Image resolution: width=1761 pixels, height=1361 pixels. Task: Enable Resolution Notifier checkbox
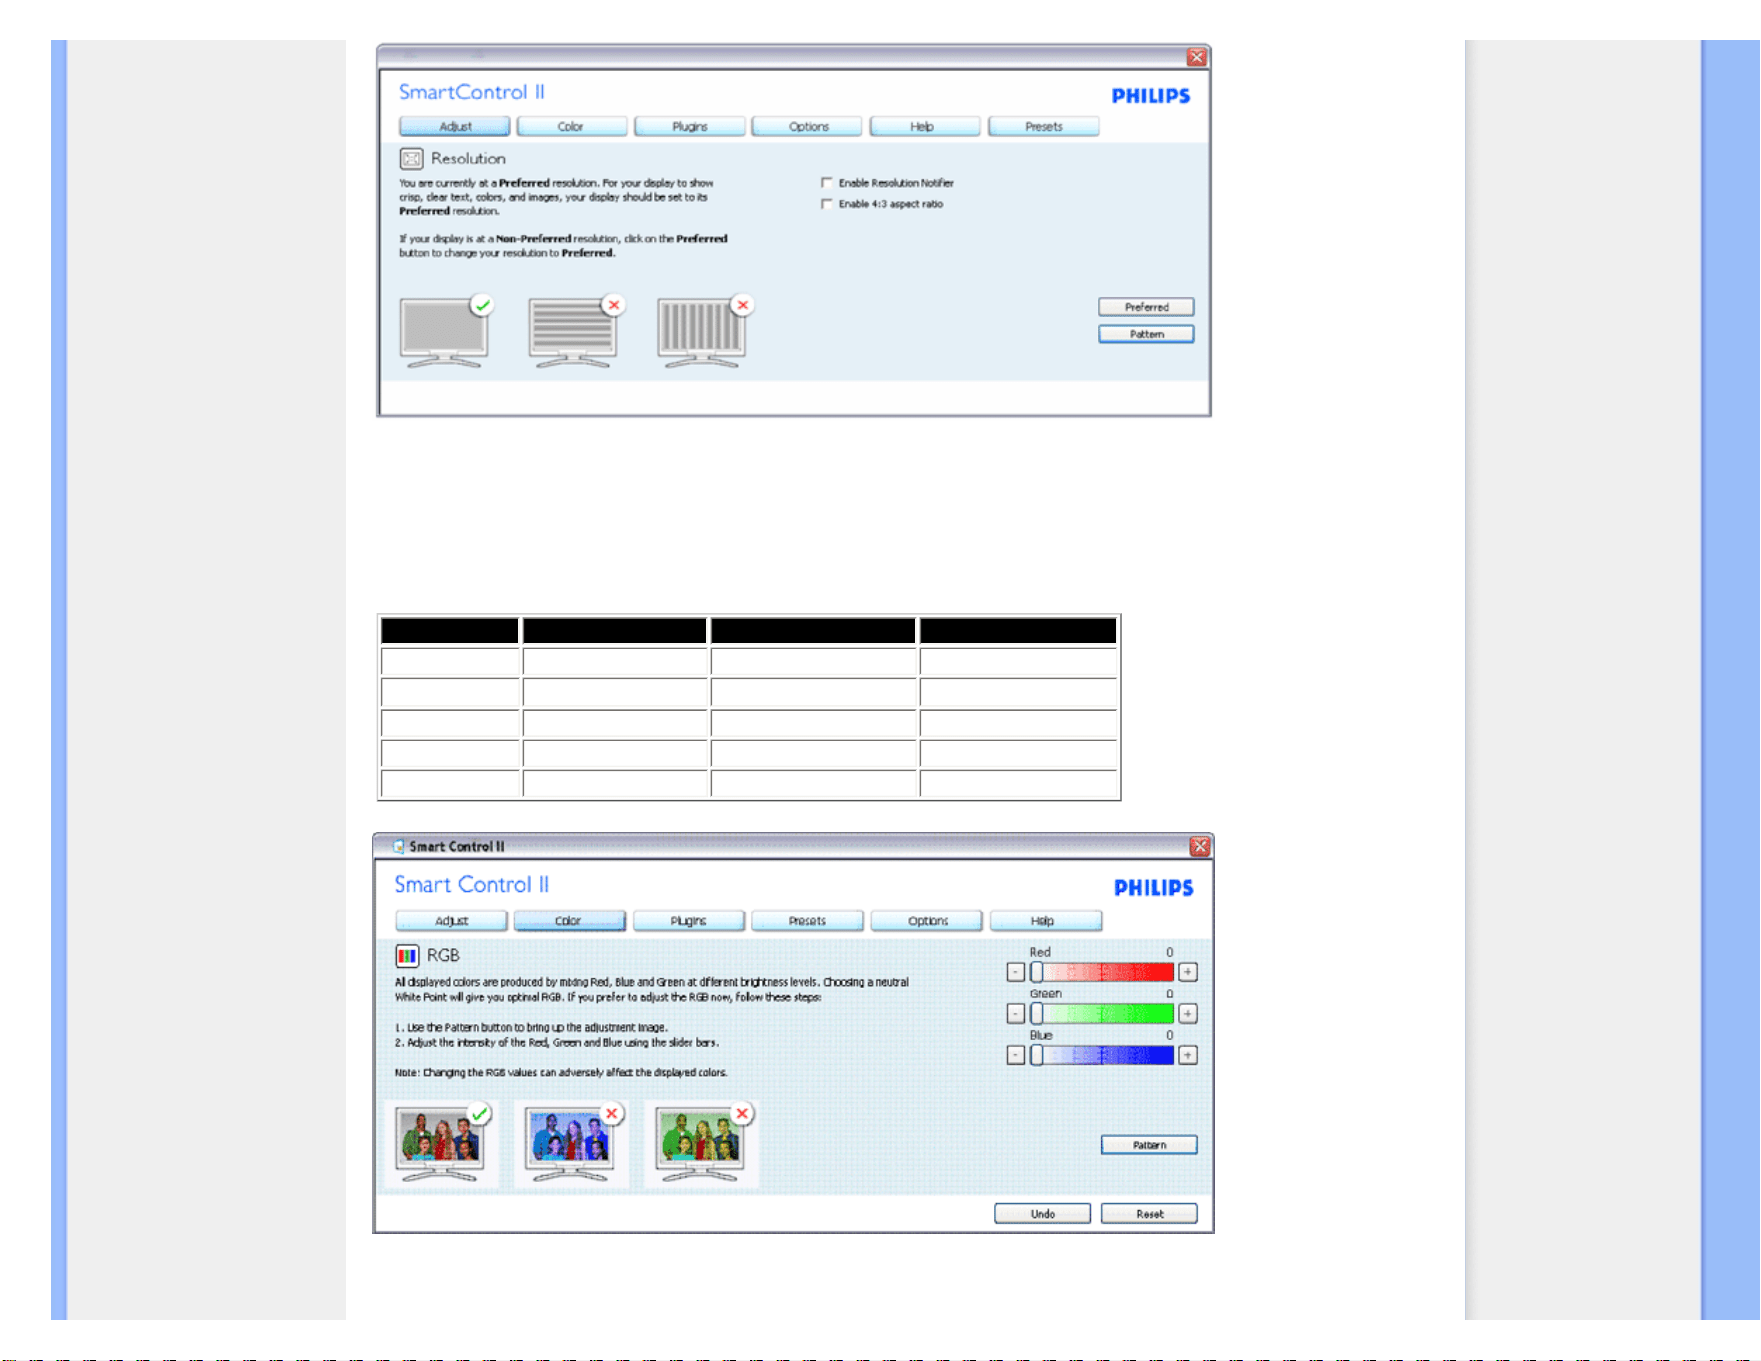pyautogui.click(x=826, y=183)
